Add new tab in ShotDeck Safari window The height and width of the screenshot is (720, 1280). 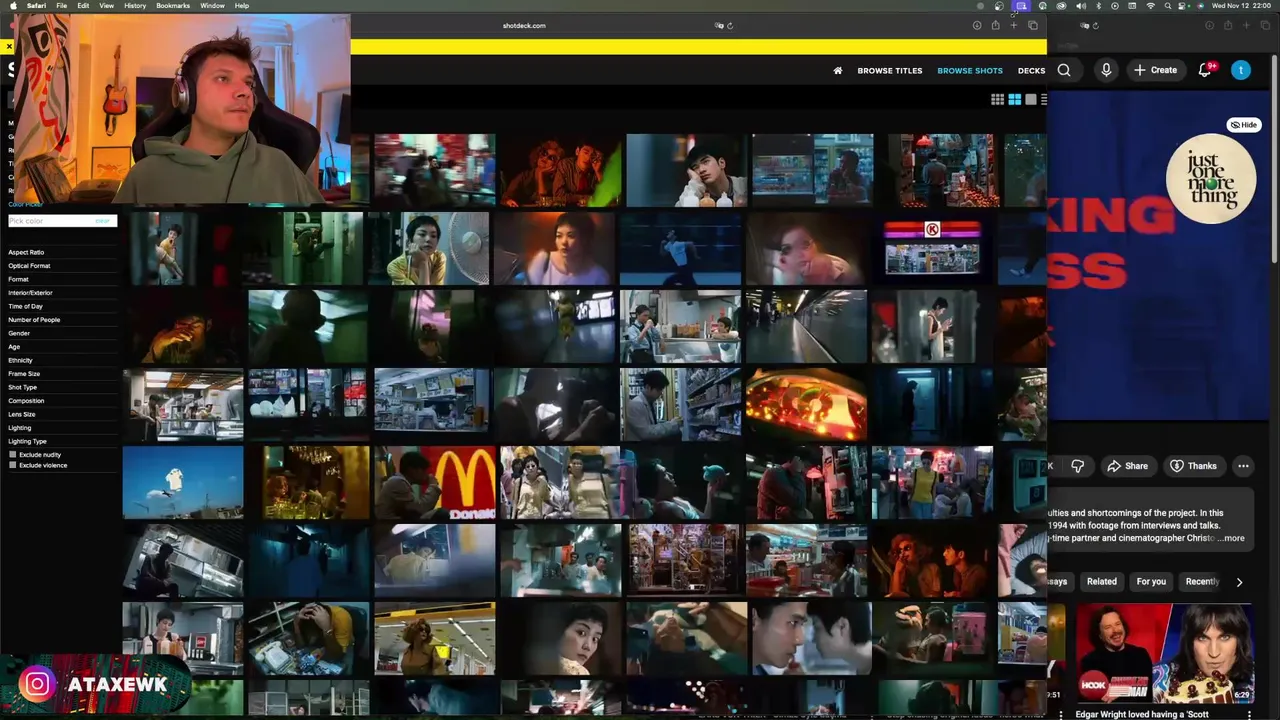(1014, 25)
